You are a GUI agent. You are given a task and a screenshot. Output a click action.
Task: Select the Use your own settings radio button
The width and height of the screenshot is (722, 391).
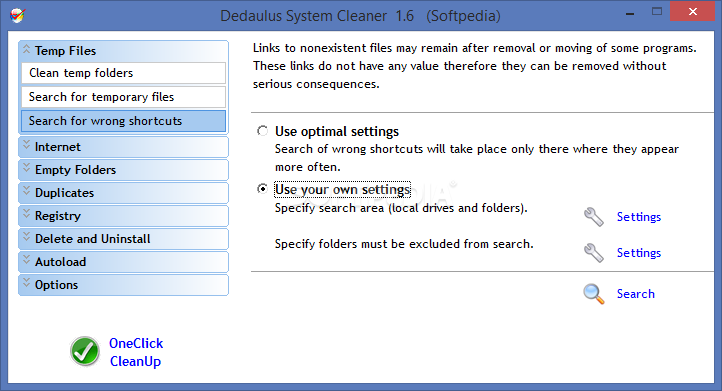pos(262,189)
